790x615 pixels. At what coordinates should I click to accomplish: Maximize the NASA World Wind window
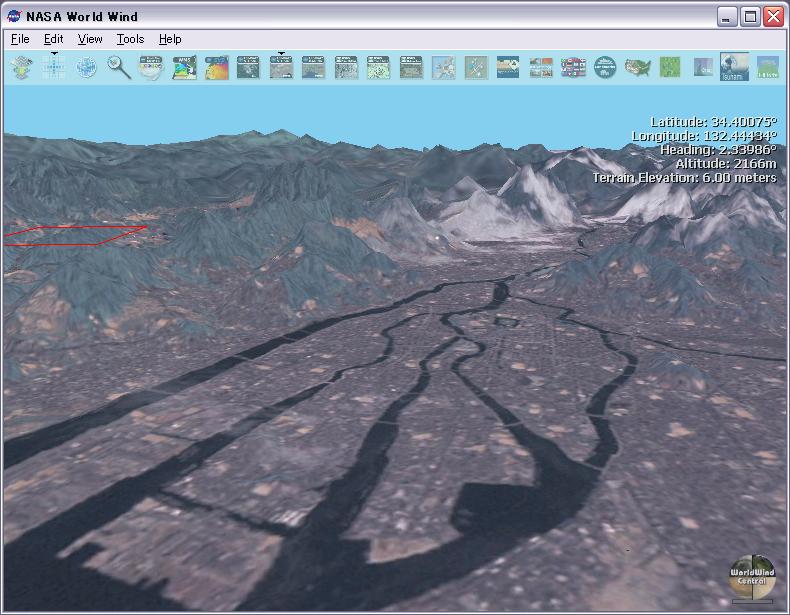pos(751,16)
